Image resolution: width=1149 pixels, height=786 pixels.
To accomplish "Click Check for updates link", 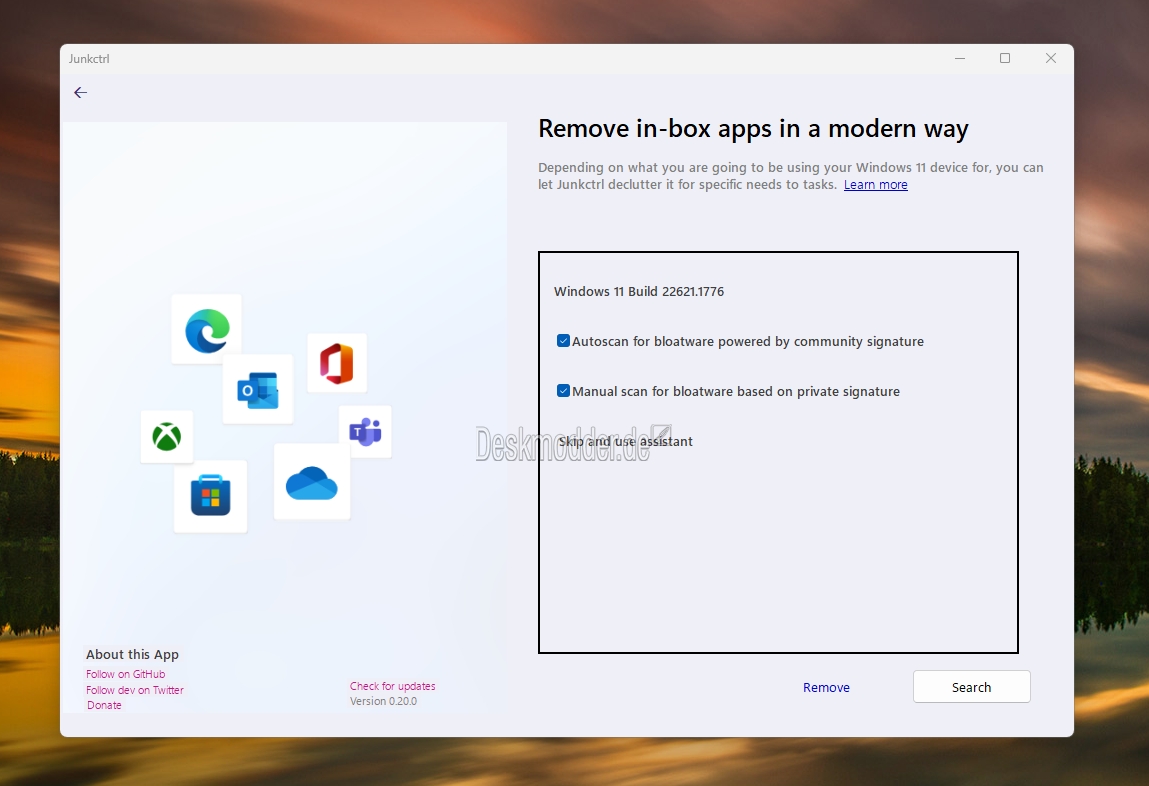I will [392, 686].
